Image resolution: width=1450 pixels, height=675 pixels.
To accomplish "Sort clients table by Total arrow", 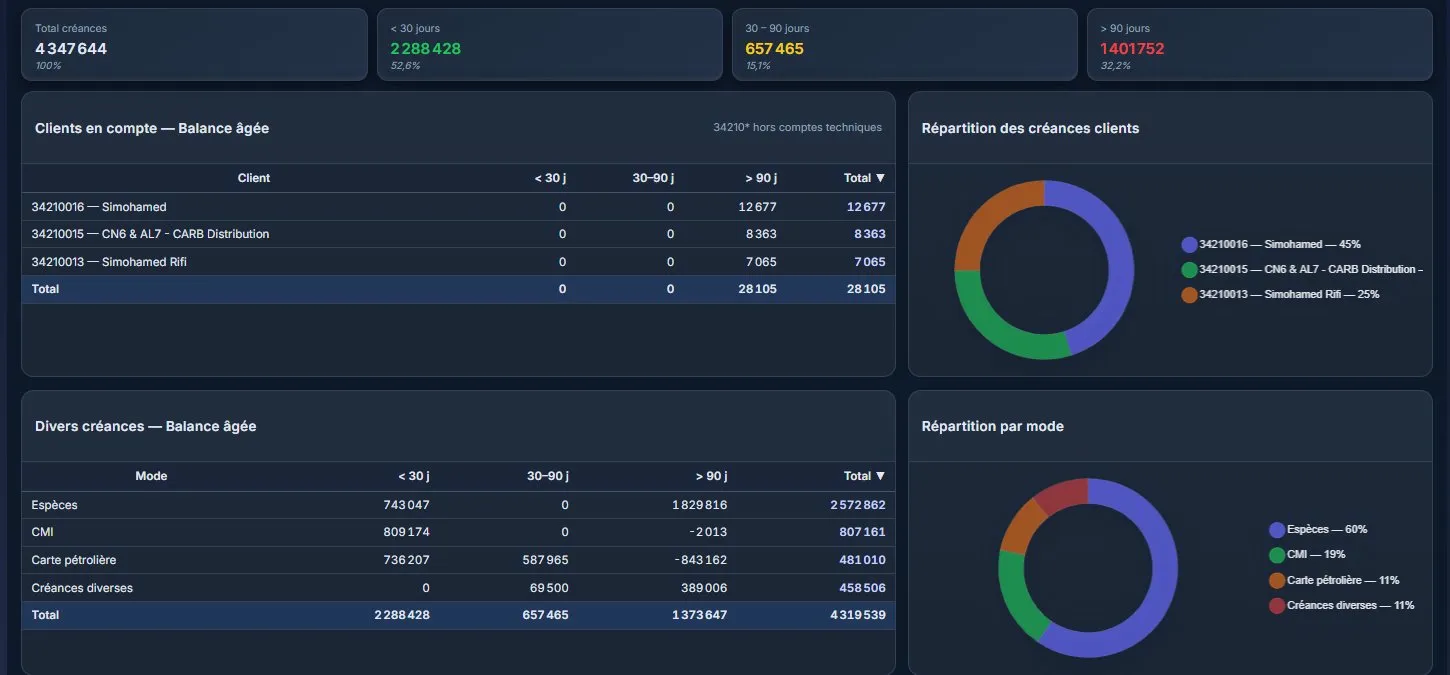I will click(x=880, y=178).
